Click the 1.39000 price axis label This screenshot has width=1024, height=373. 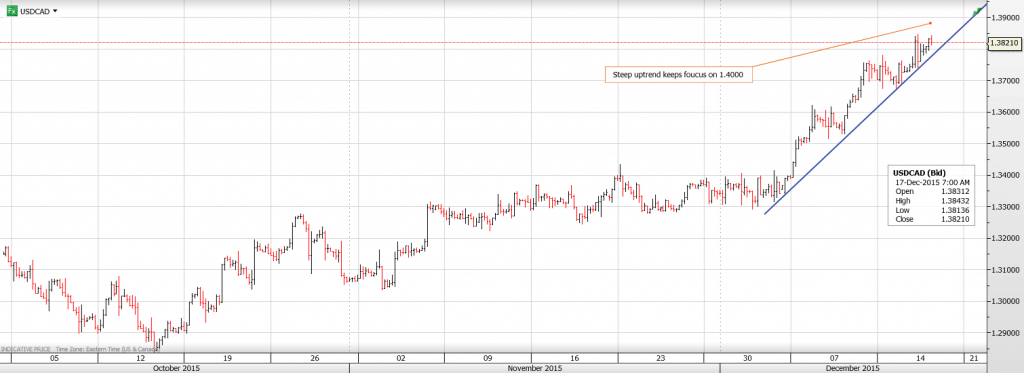1005,17
